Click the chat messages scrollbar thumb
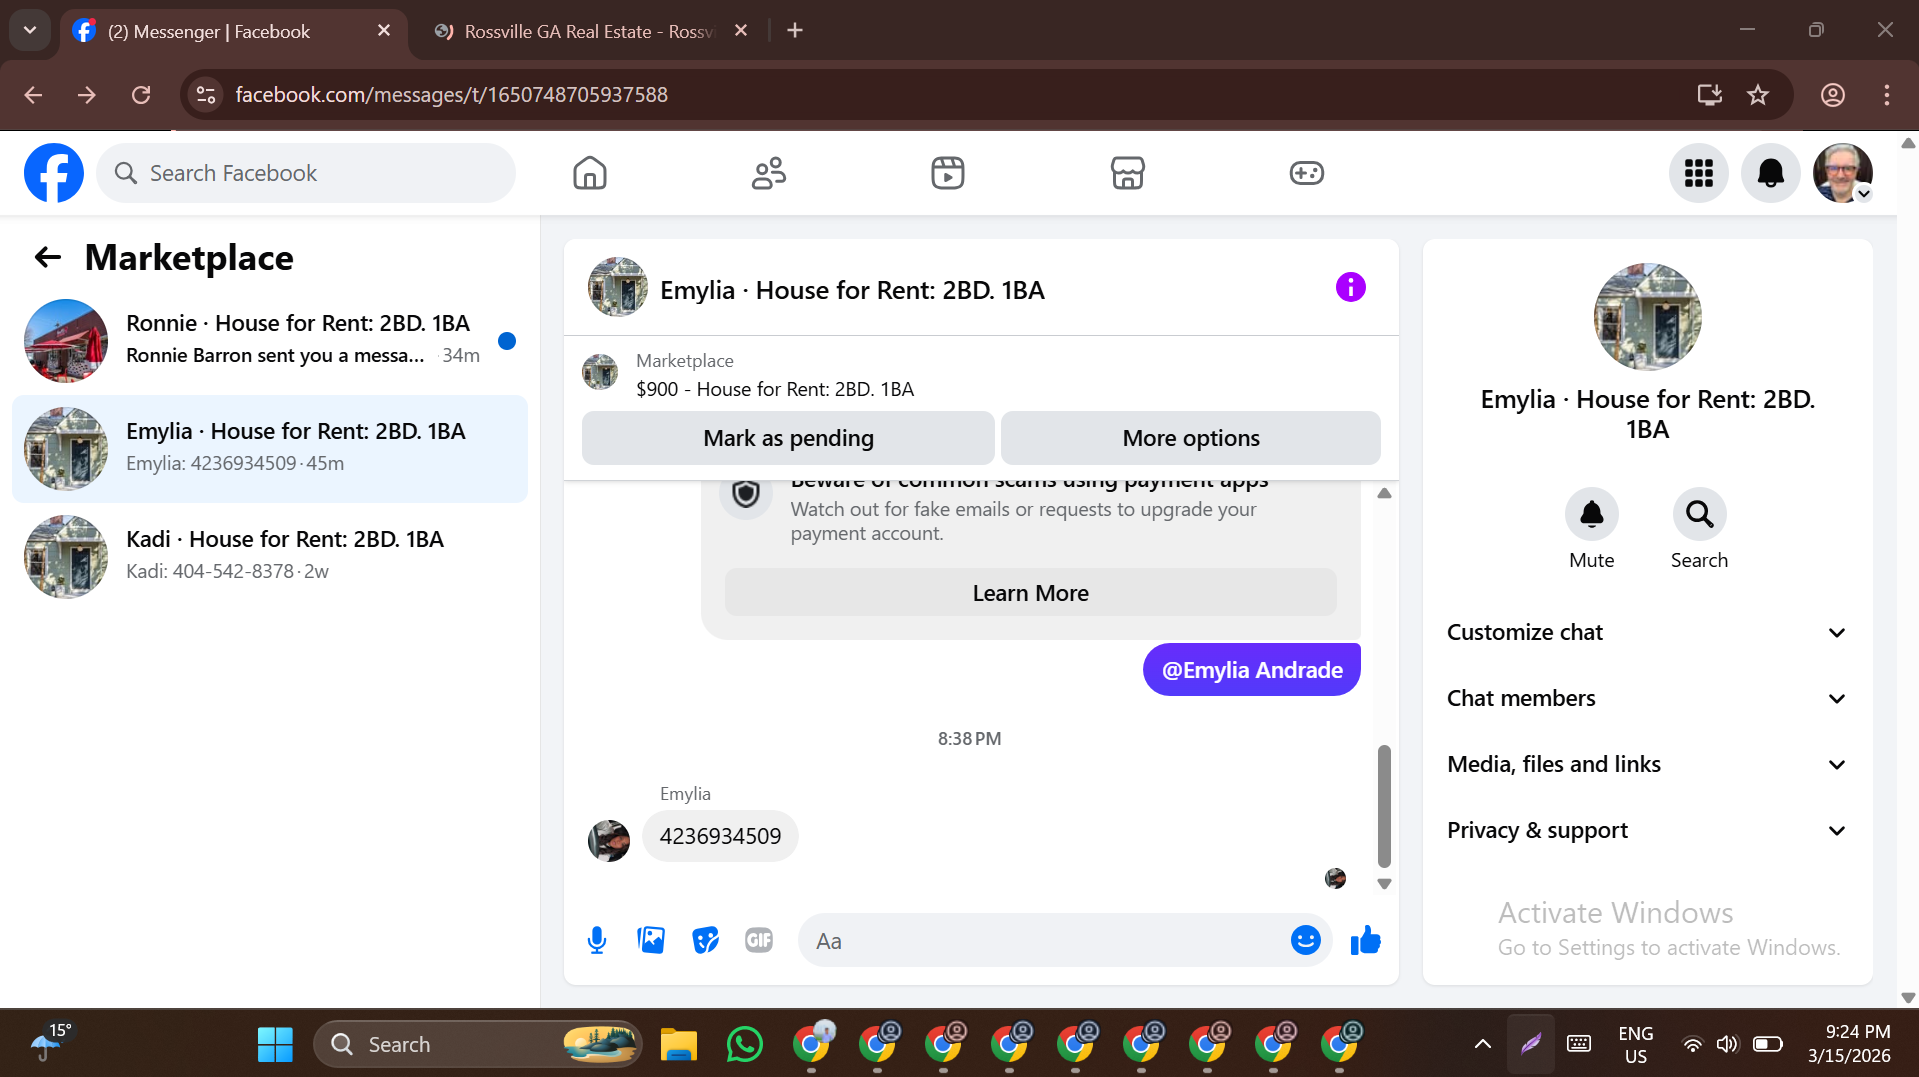The image size is (1919, 1077). click(x=1384, y=806)
